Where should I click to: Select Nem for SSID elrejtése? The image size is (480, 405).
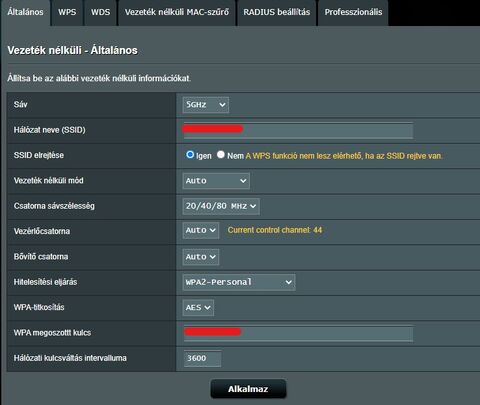[221, 155]
